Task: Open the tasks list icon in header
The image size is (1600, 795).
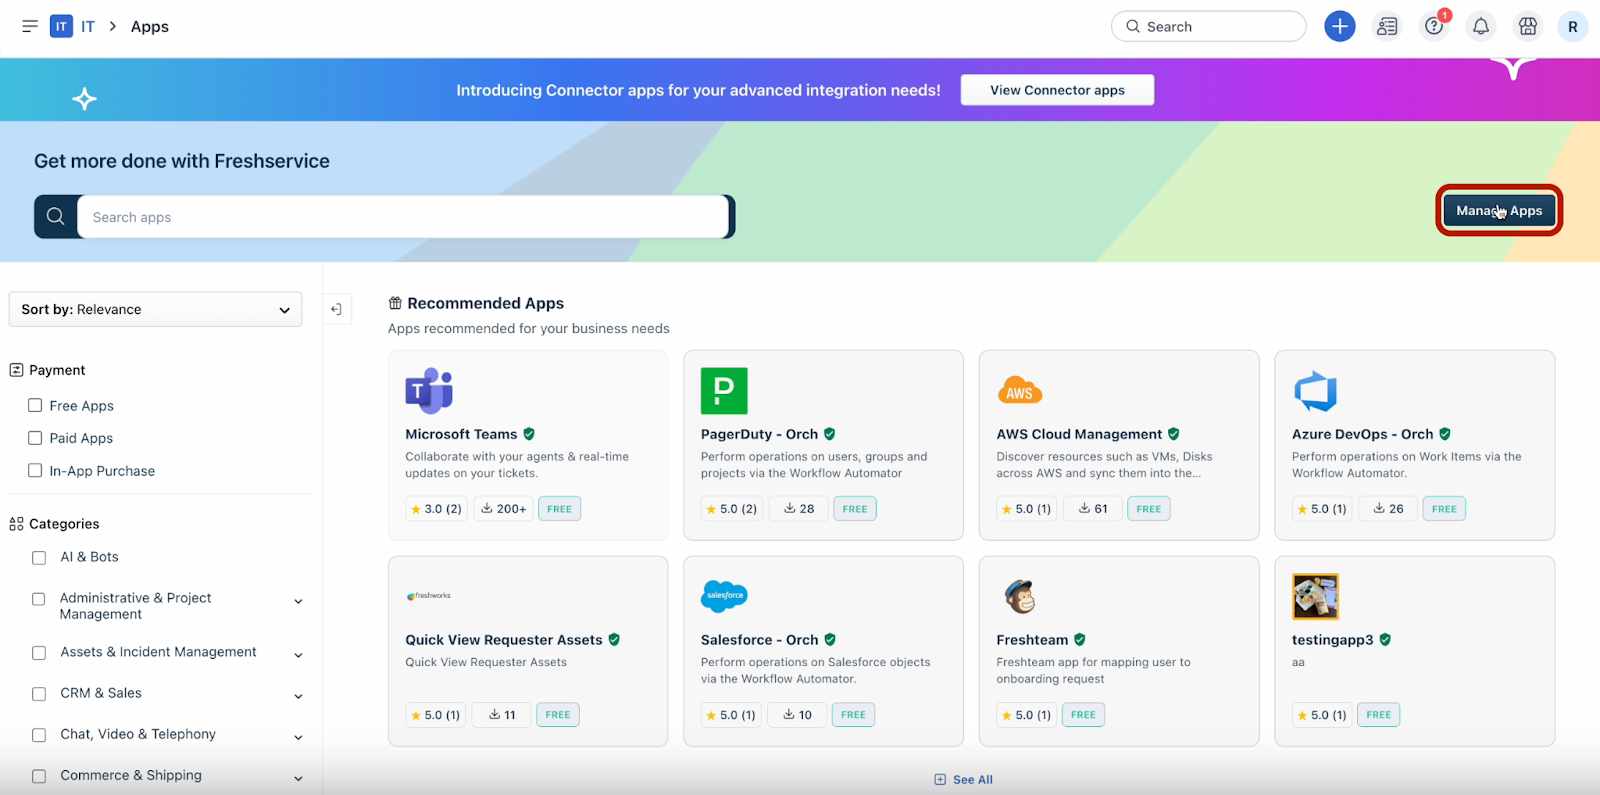Action: [x=1386, y=26]
